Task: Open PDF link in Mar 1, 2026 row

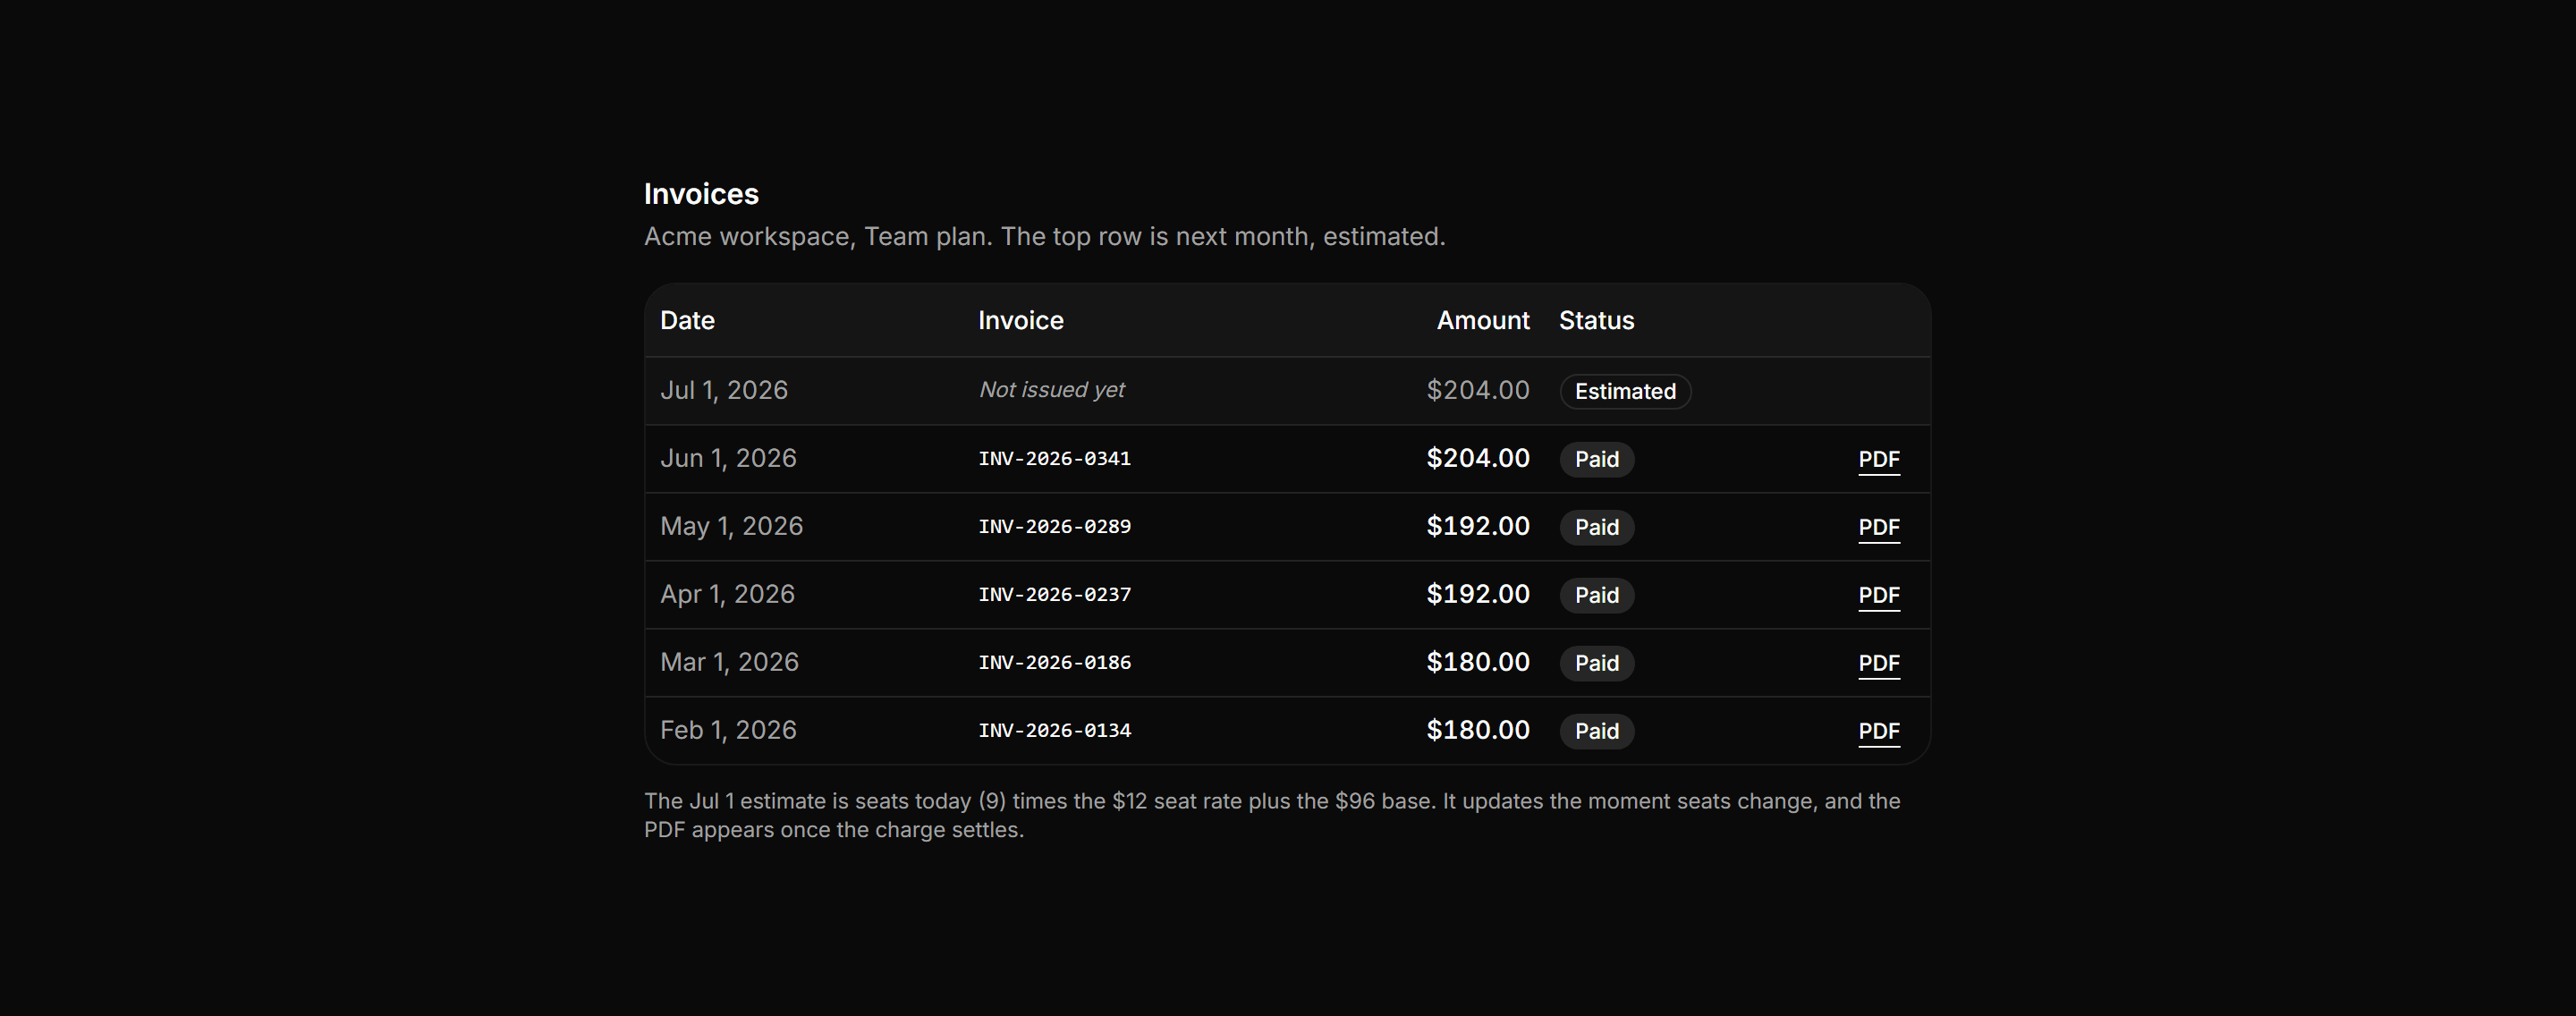Action: [x=1879, y=663]
